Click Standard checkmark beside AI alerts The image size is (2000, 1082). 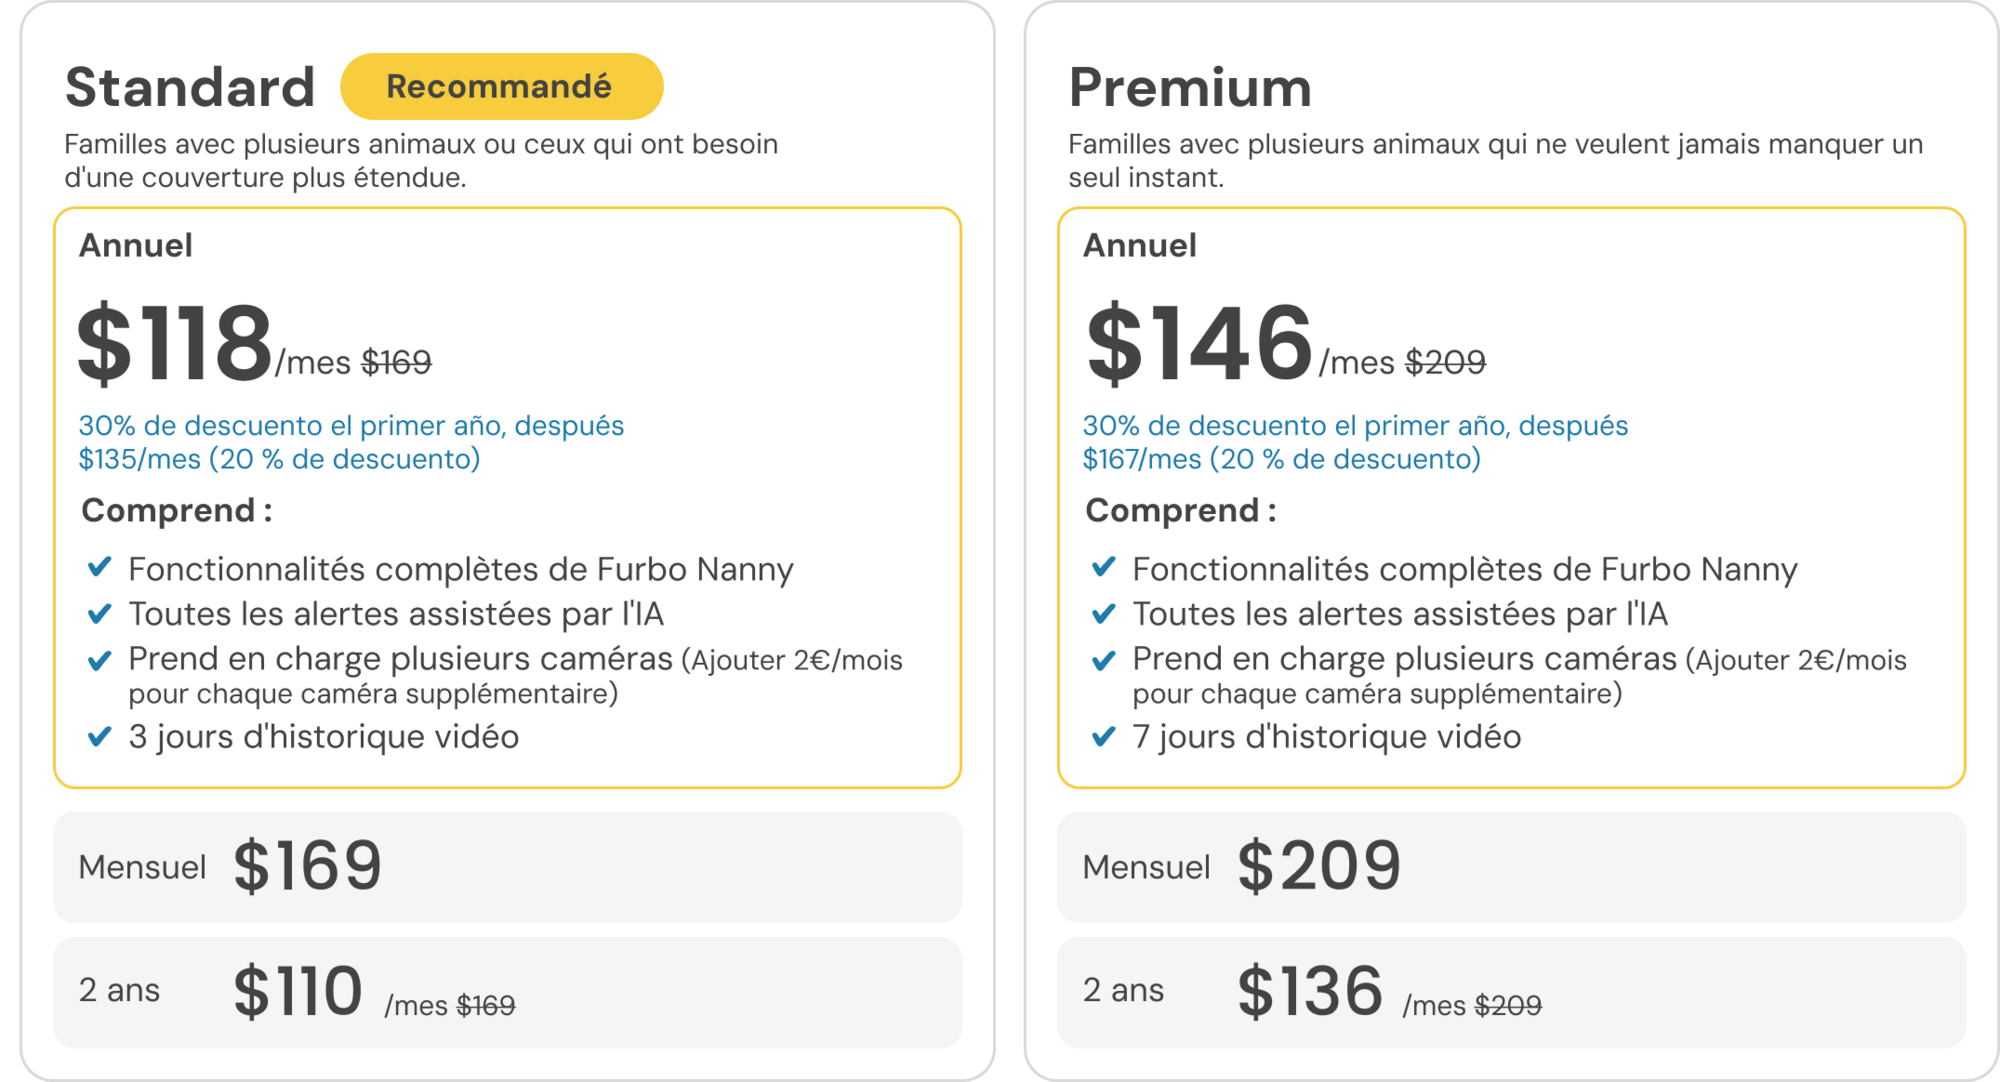pyautogui.click(x=100, y=613)
